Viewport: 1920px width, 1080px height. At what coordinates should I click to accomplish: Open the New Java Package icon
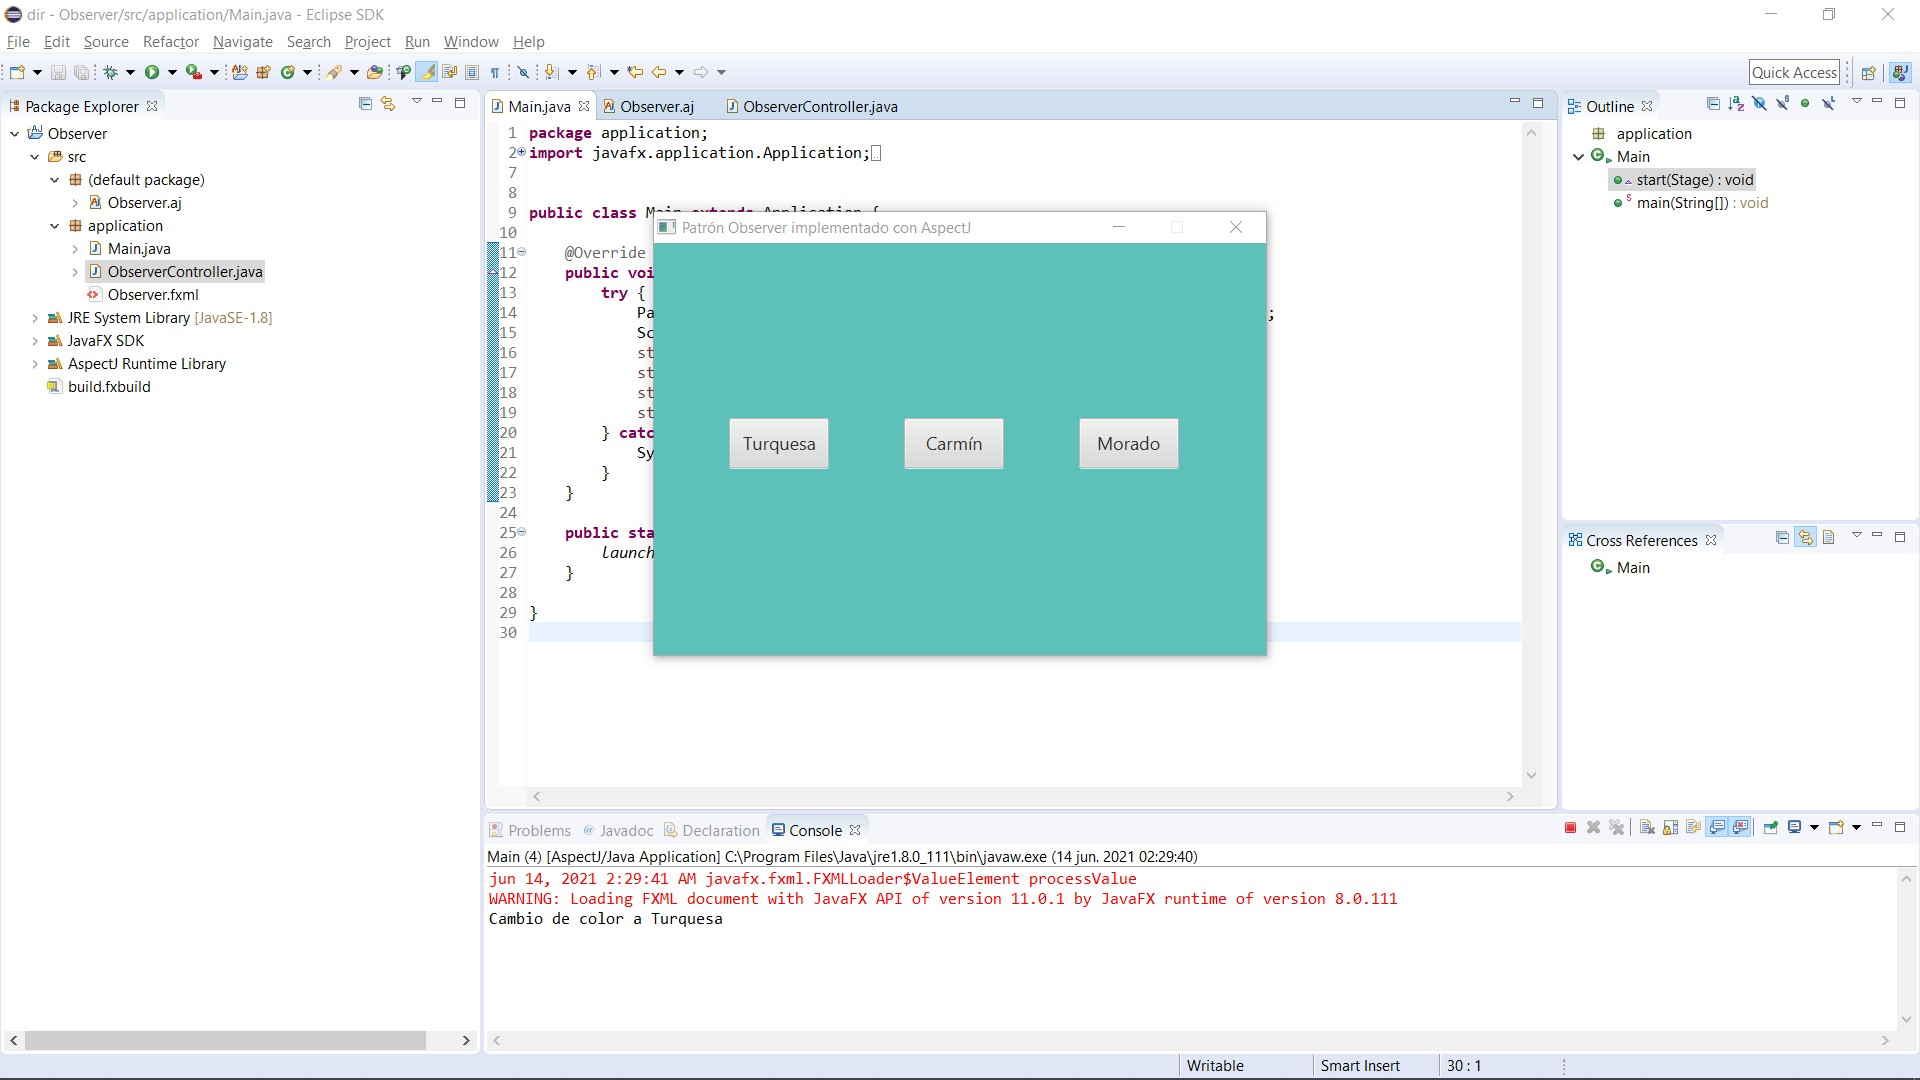tap(263, 72)
